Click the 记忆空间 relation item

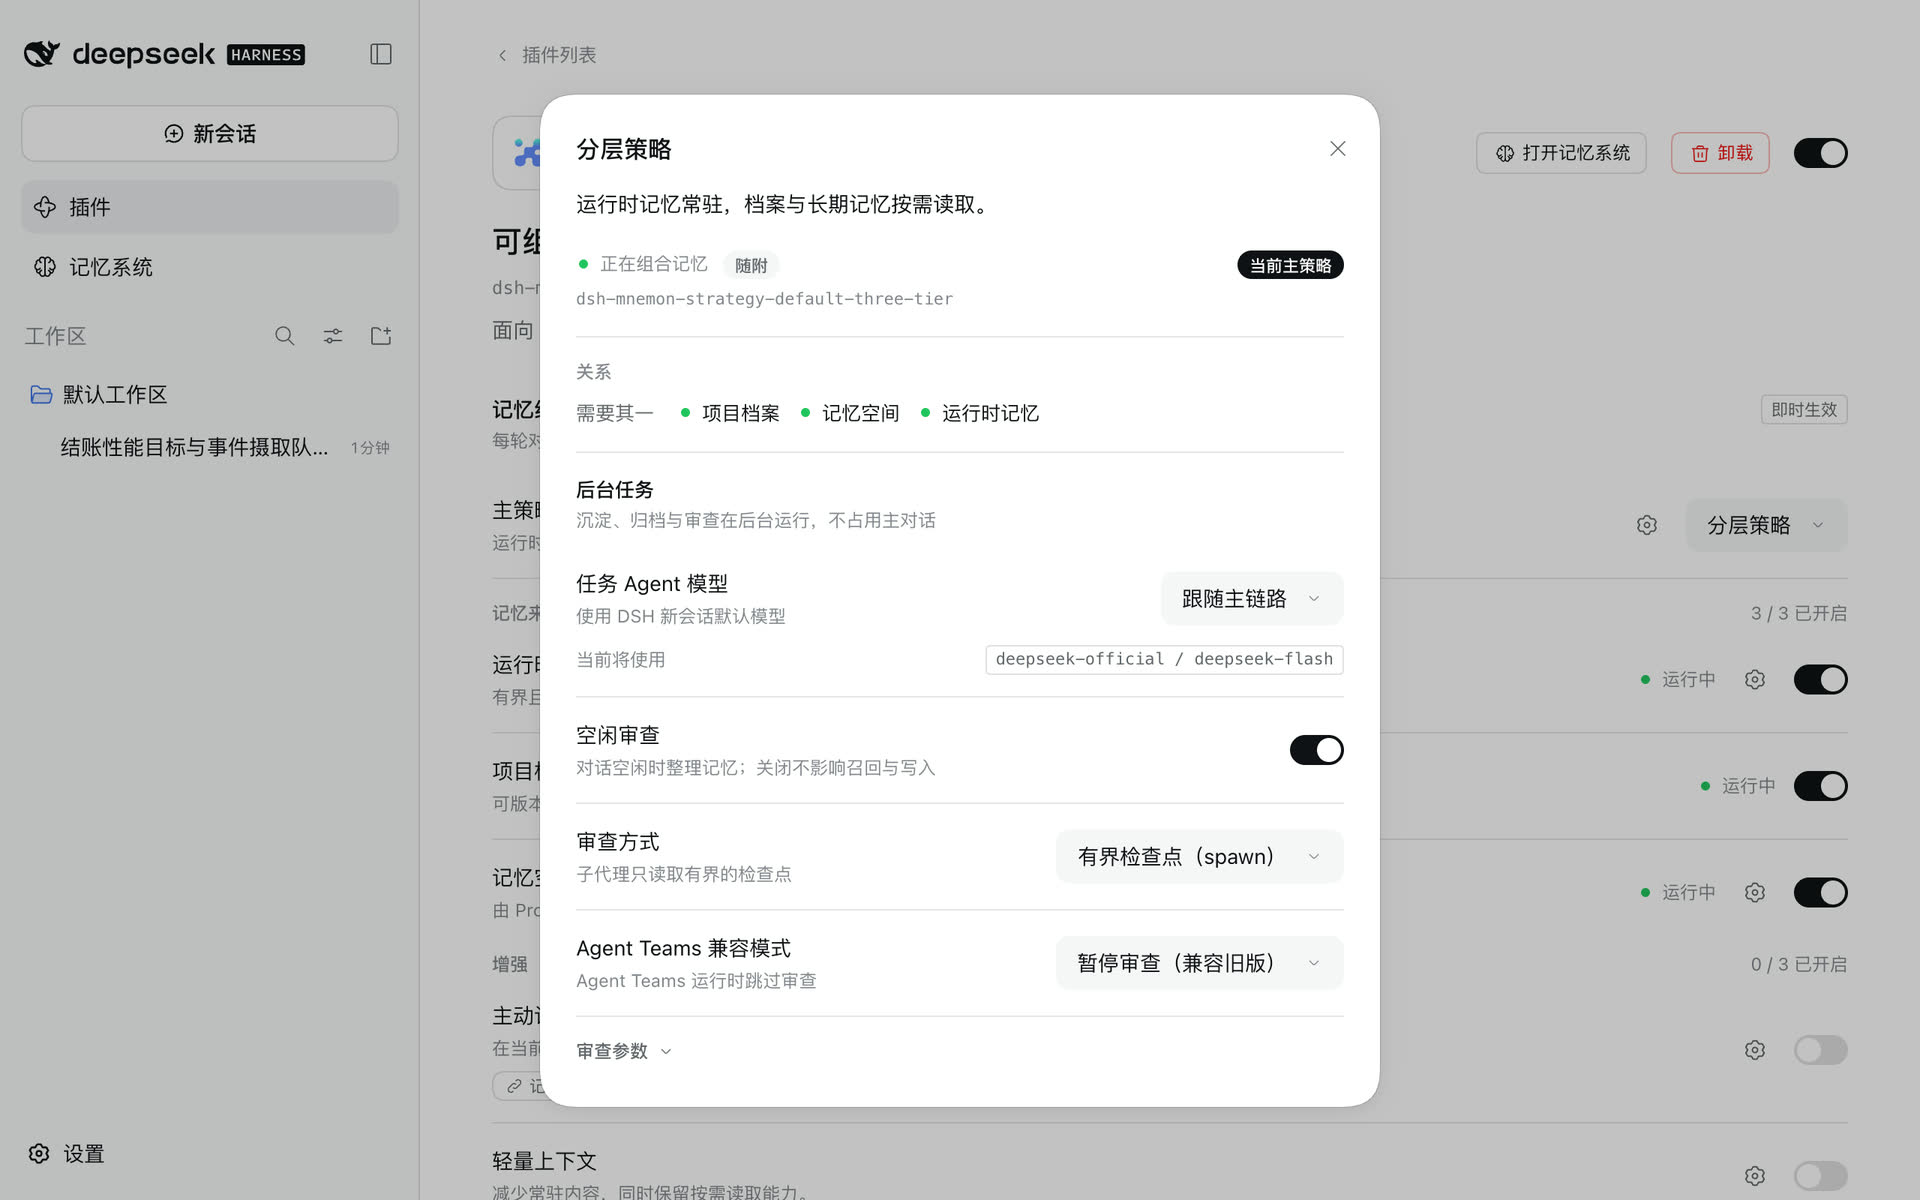pos(851,413)
